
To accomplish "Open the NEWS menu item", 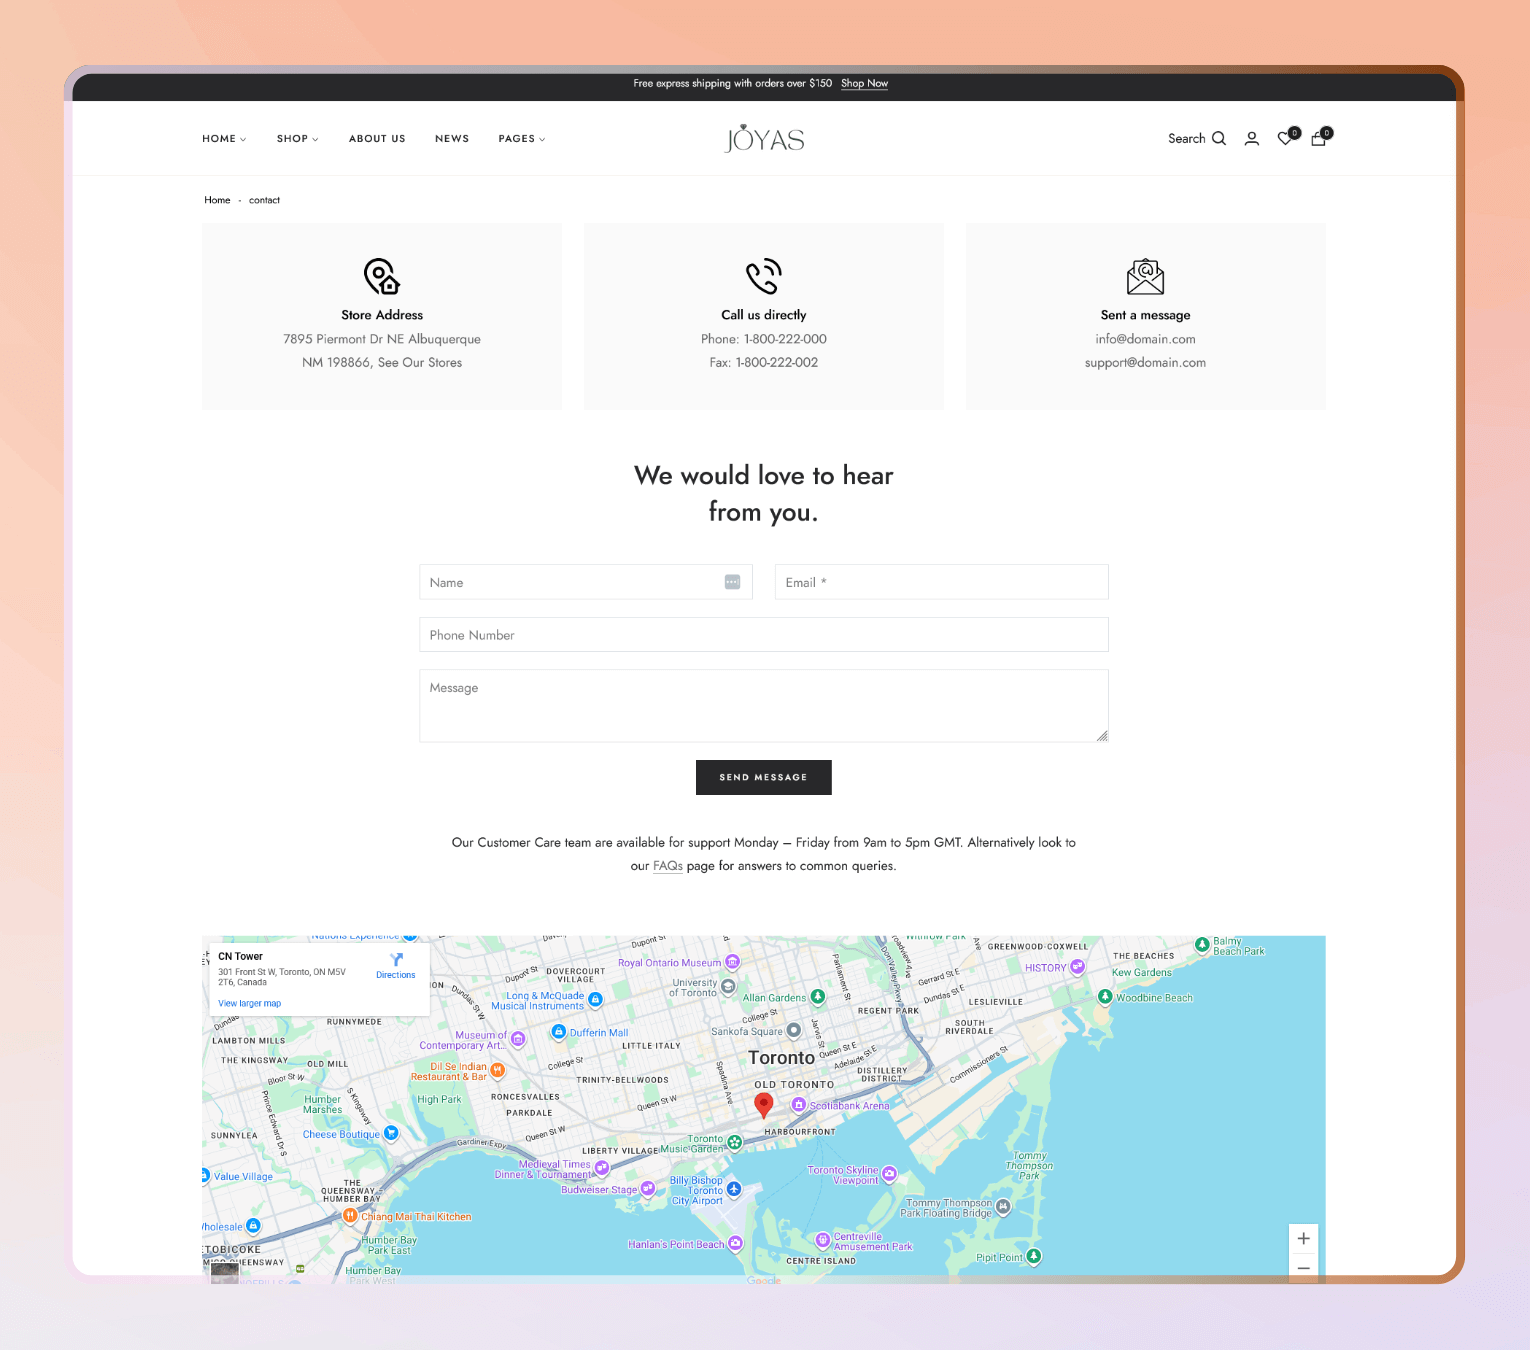I will coord(452,139).
